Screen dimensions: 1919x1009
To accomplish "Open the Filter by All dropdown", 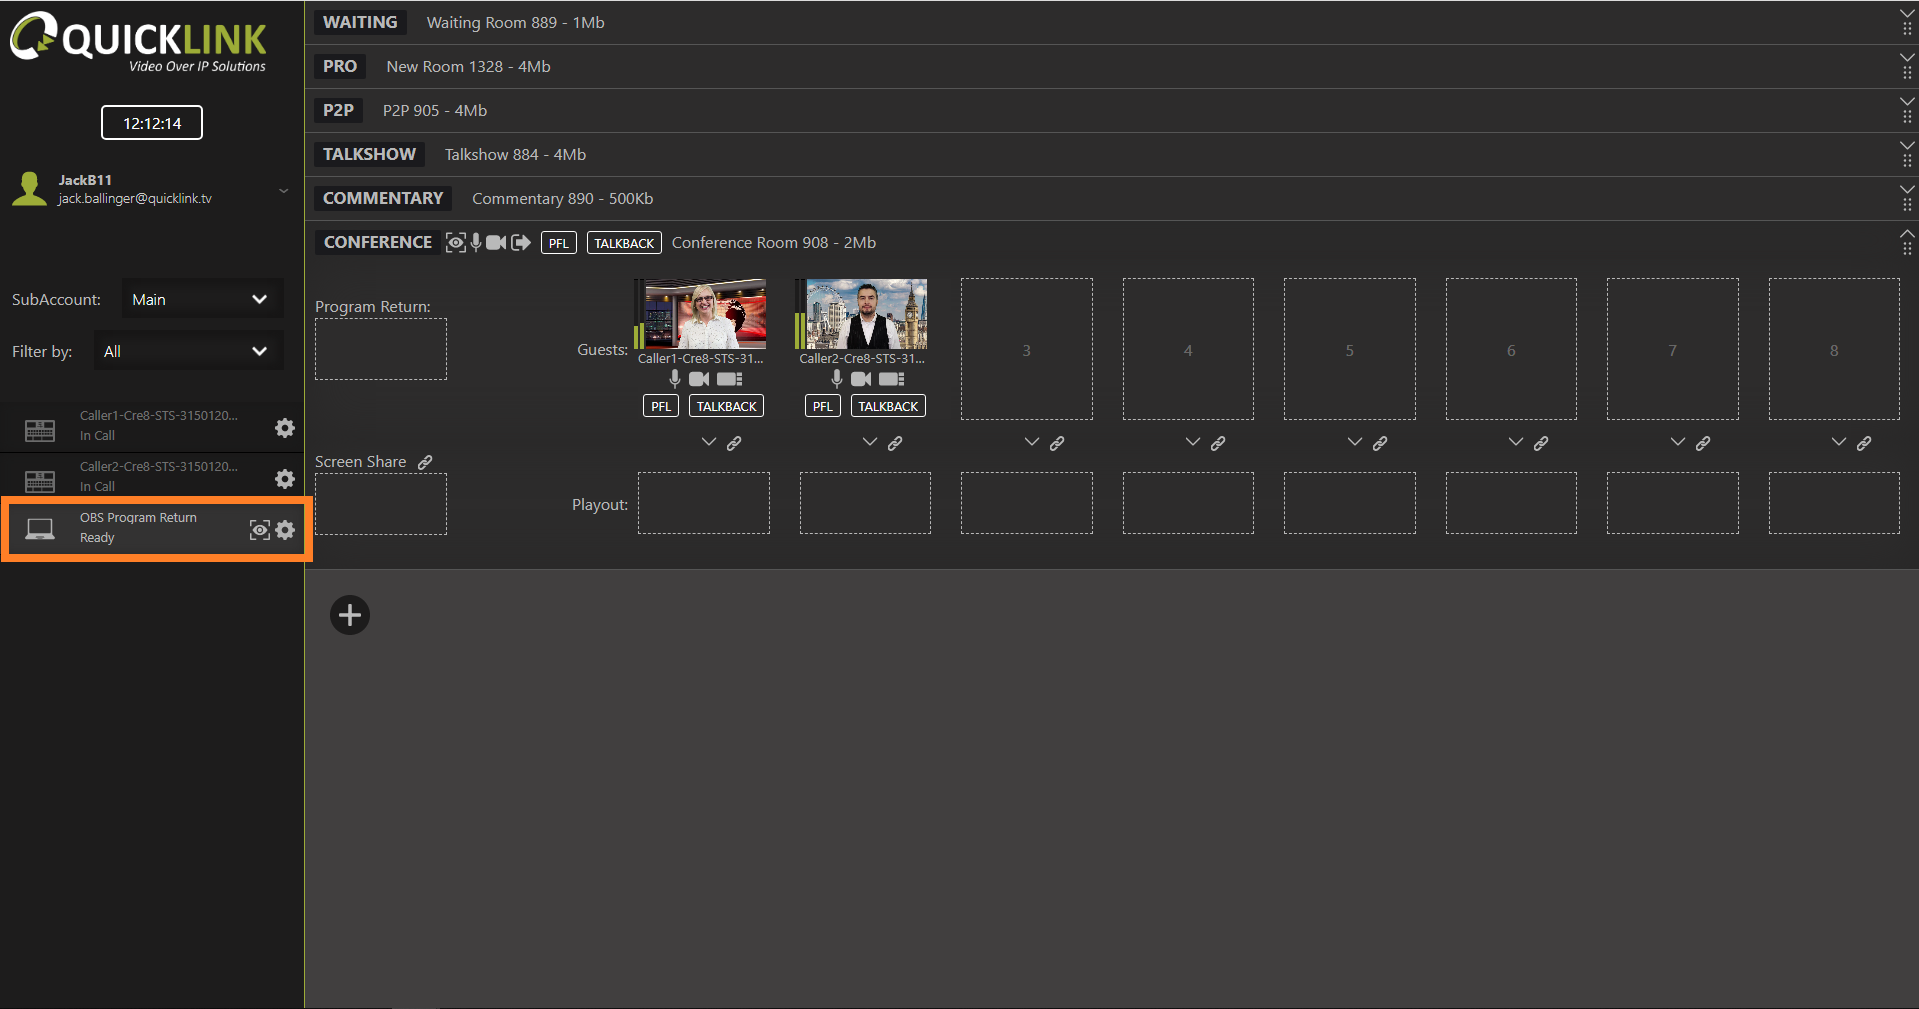I will click(x=189, y=351).
